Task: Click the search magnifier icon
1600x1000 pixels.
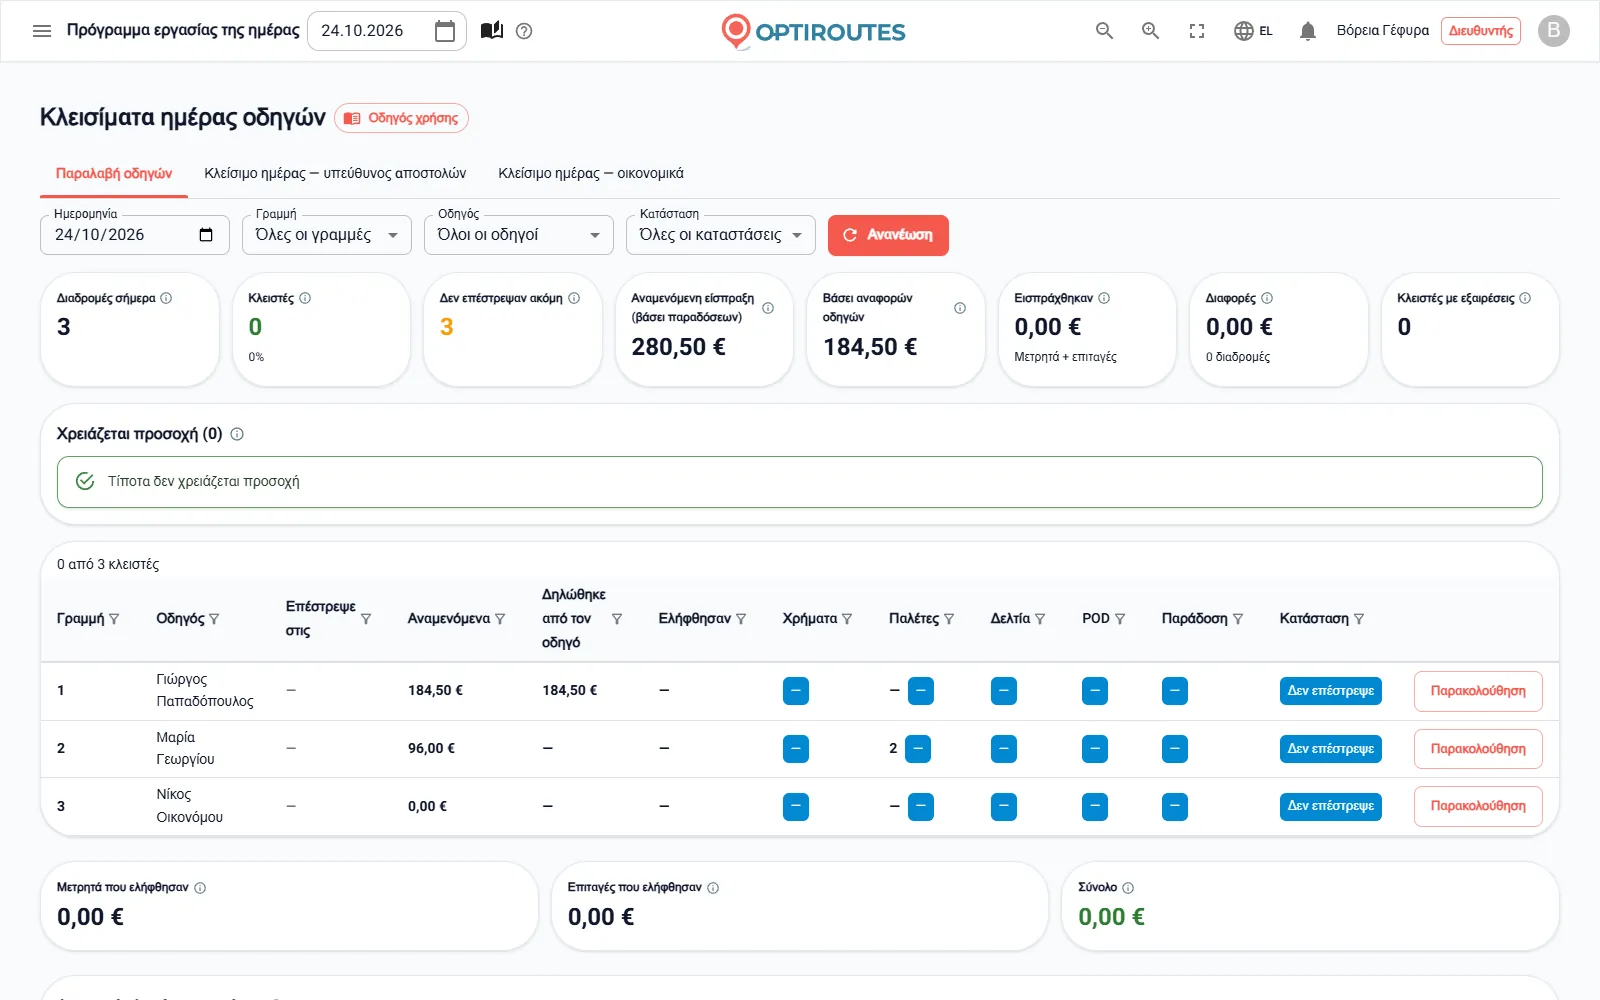Action: [x=1104, y=31]
